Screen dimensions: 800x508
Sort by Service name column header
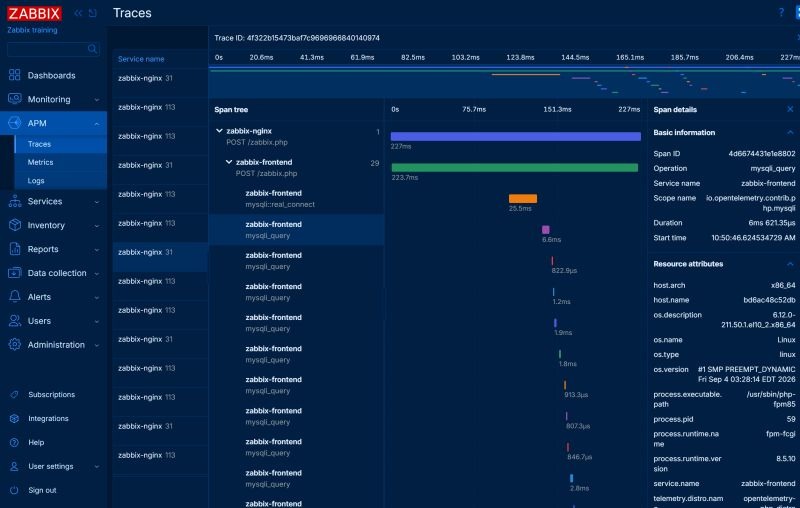141,59
